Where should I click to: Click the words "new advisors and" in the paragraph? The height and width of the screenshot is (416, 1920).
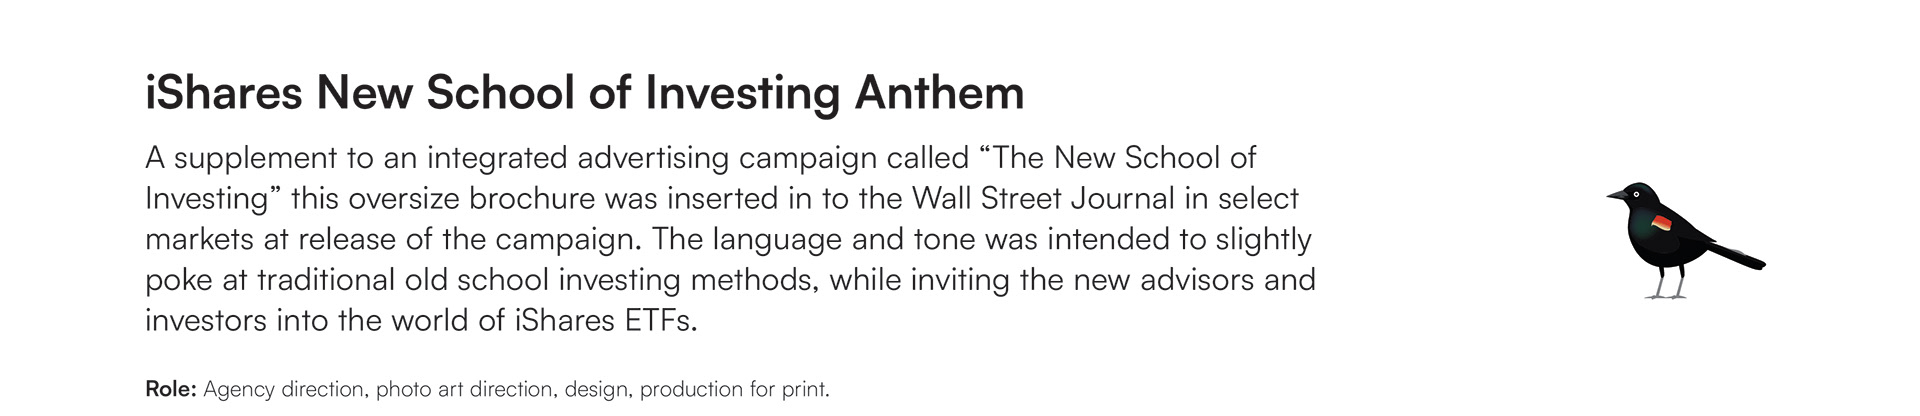(1194, 279)
